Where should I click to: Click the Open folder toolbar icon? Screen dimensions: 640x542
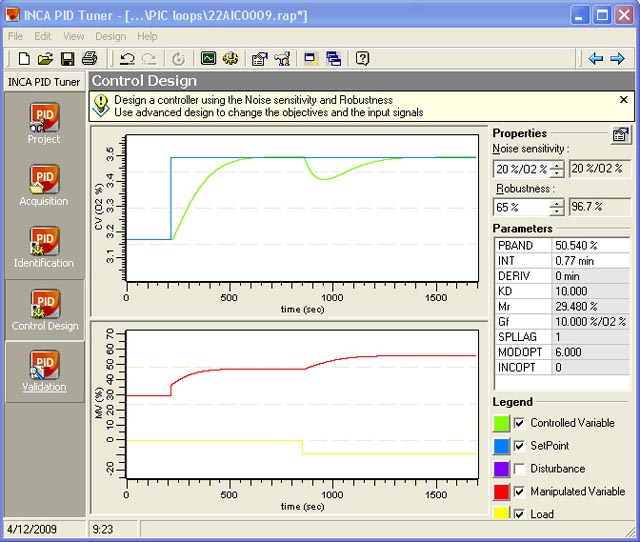click(x=46, y=59)
